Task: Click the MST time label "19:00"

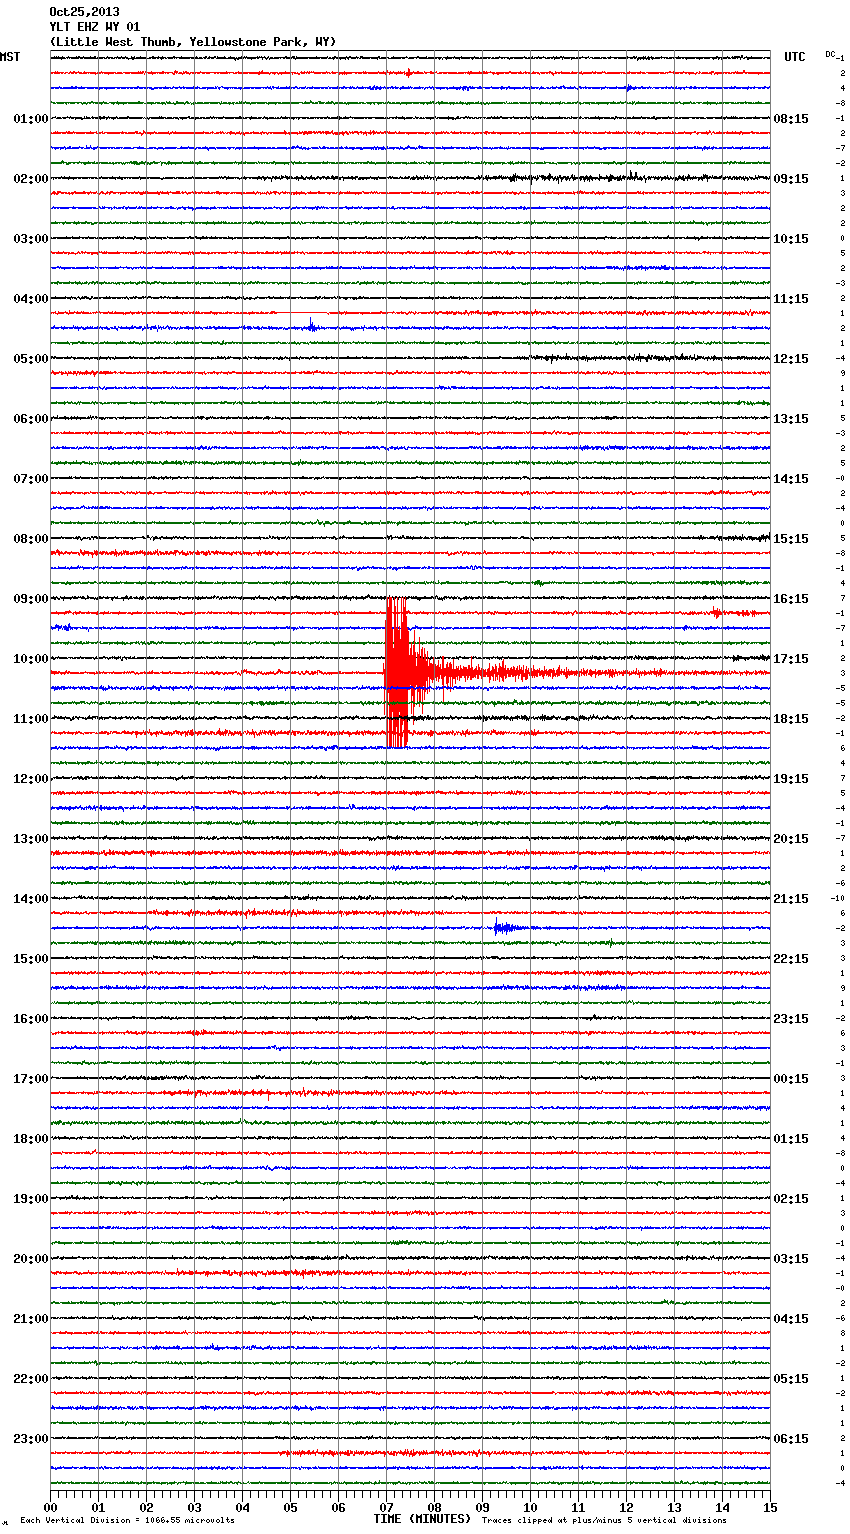Action: click(x=30, y=1199)
